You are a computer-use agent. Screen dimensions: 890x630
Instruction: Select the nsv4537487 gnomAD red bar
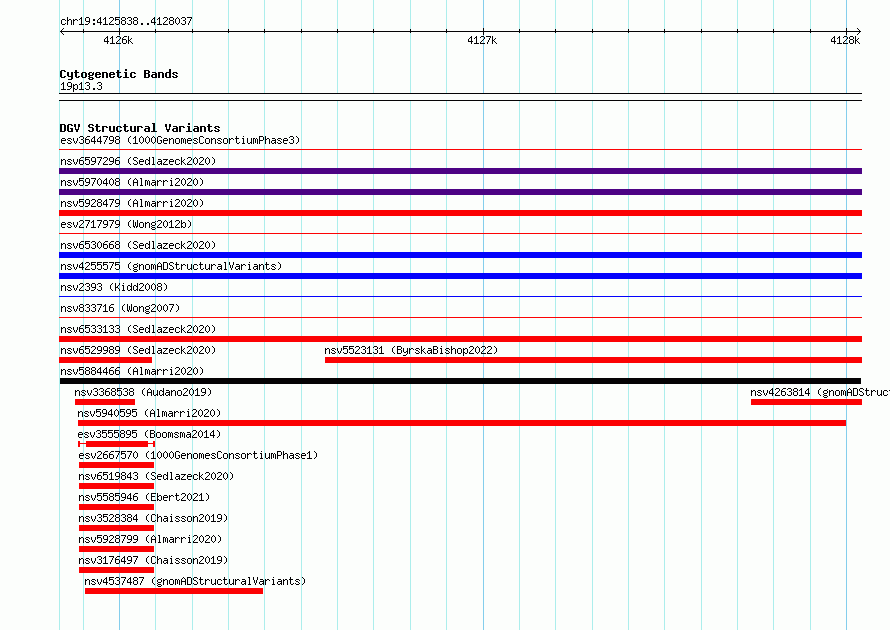[174, 591]
